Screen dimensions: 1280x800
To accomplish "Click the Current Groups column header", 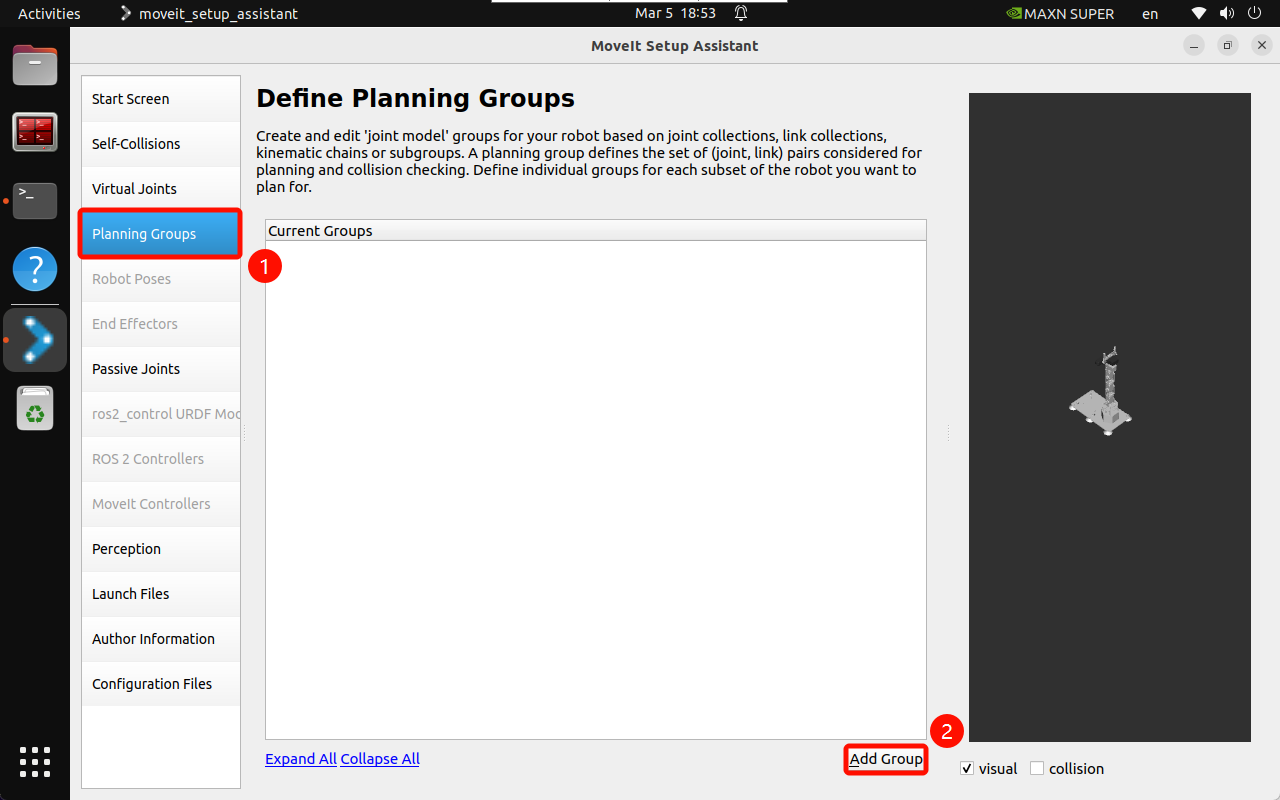I will coord(596,231).
